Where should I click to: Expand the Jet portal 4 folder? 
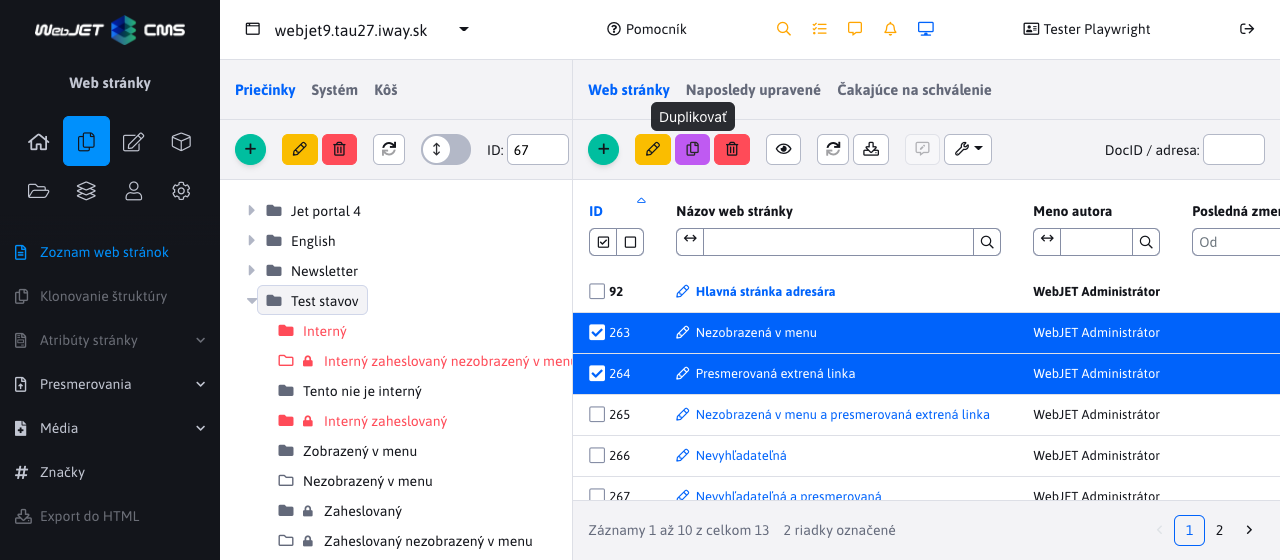pyautogui.click(x=252, y=211)
